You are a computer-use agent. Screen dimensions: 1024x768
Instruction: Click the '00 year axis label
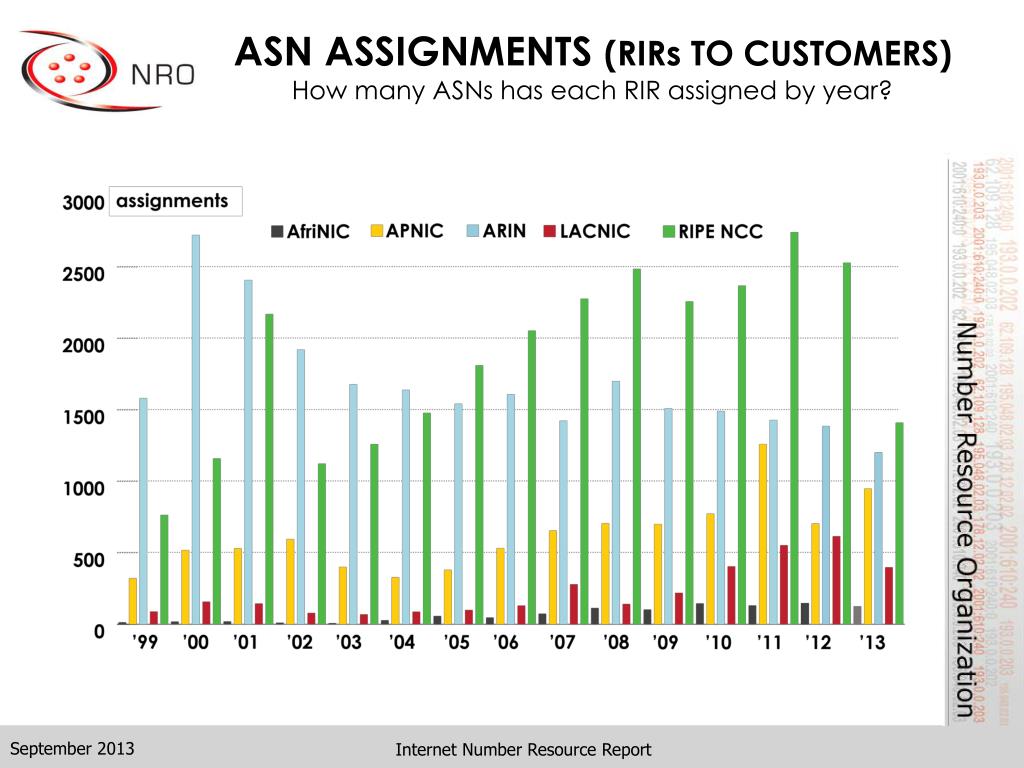(195, 642)
